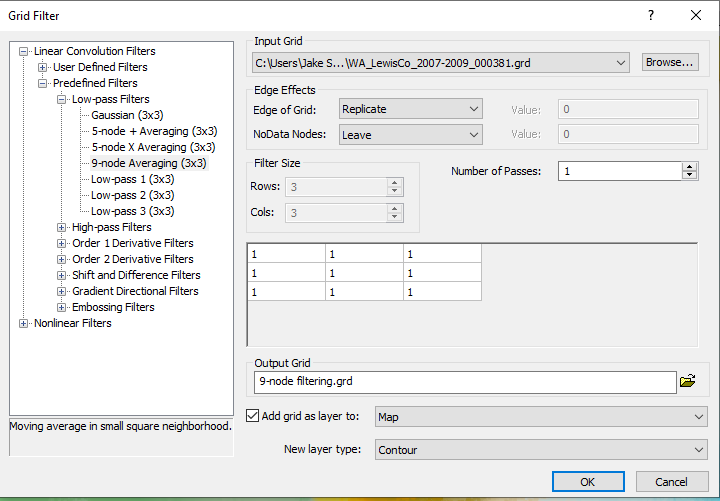Open the output grid folder browse icon
720x501 pixels.
pos(687,381)
